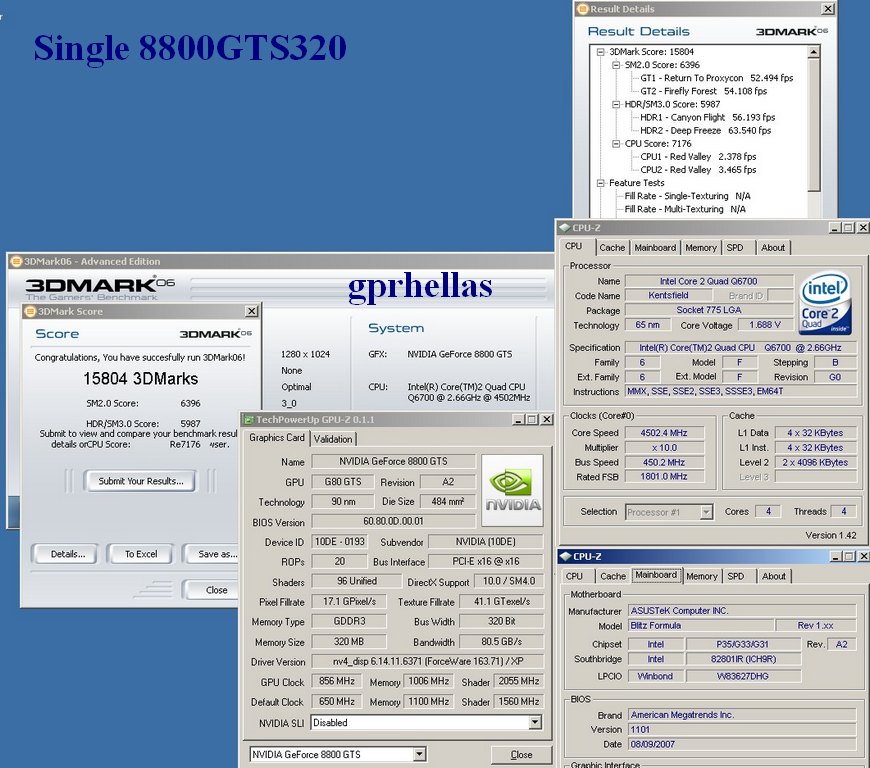This screenshot has height=768, width=870.
Task: Open the SPD tab in upper CPU-Z
Action: tap(735, 247)
